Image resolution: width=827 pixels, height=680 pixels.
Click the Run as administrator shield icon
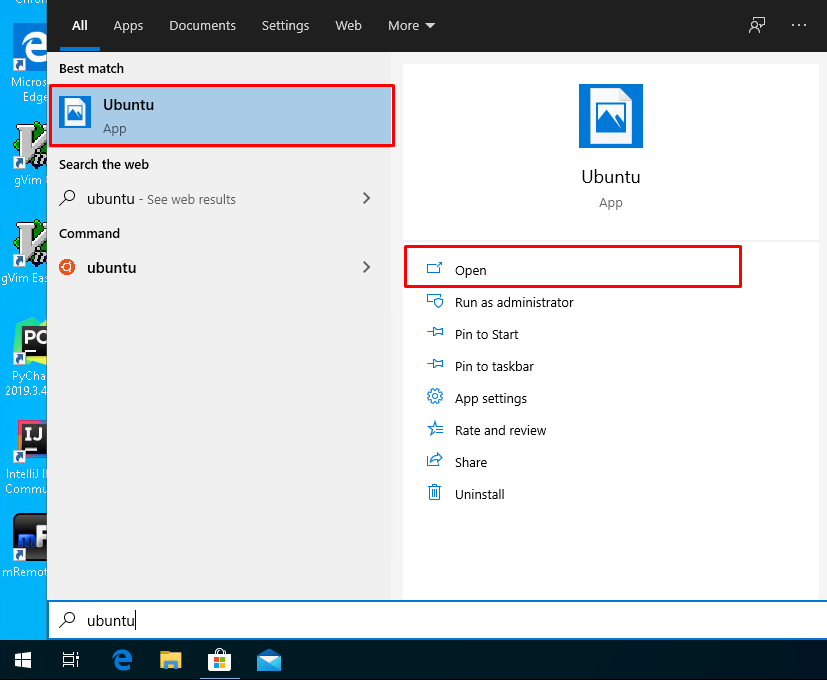click(x=435, y=301)
